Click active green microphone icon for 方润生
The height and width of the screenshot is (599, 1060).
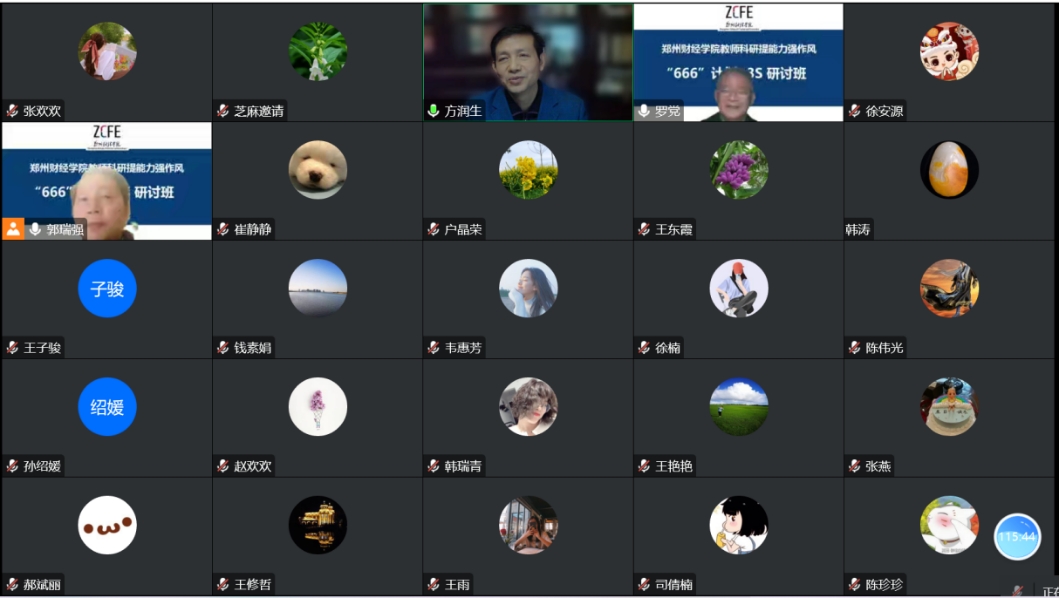(433, 111)
